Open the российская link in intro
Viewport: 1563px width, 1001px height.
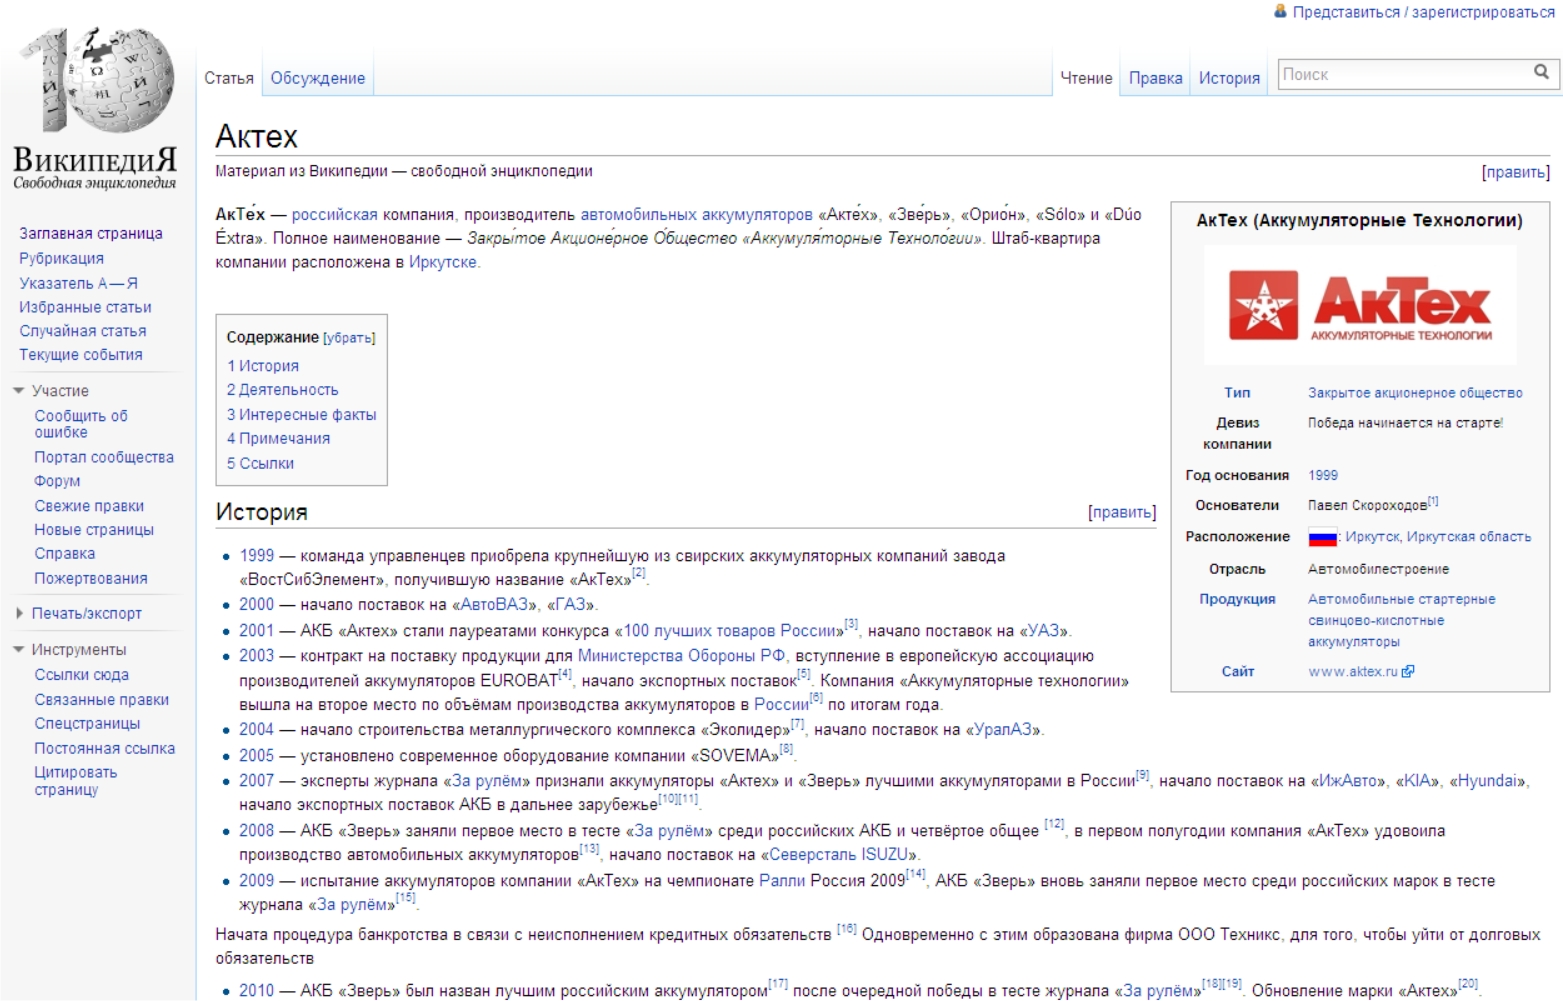click(335, 215)
